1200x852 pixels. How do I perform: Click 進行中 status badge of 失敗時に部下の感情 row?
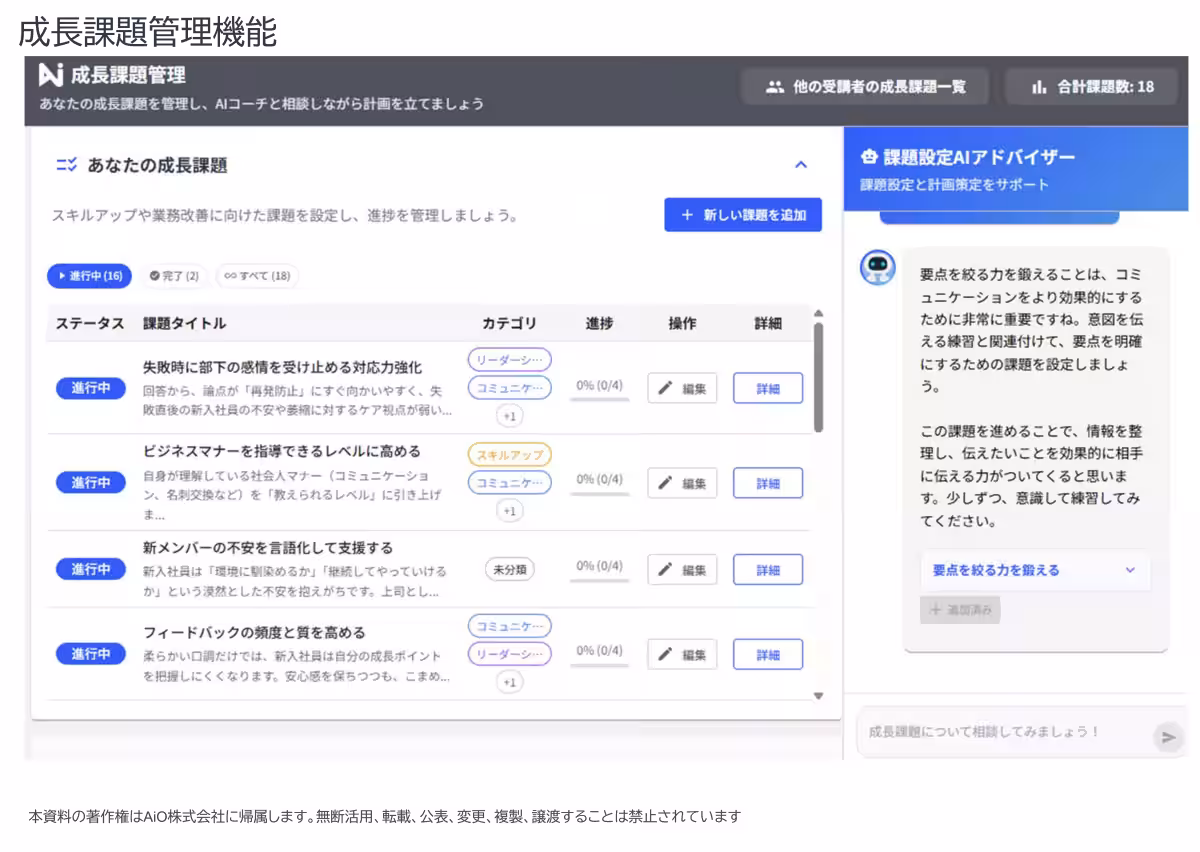click(91, 388)
